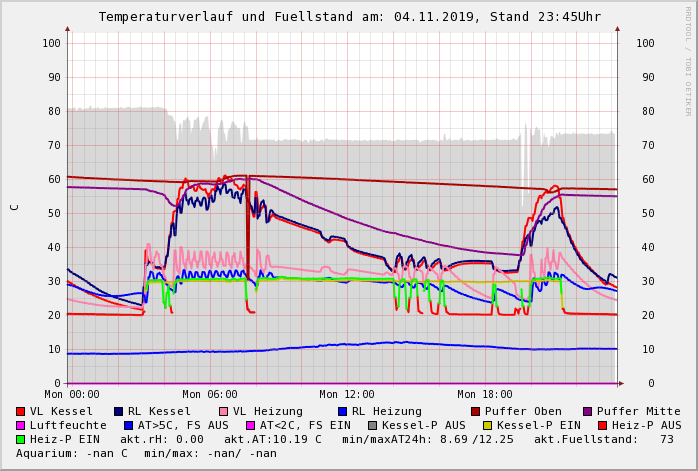Click the green Heiz-P EIN swatch
The image size is (698, 471).
click(21, 439)
